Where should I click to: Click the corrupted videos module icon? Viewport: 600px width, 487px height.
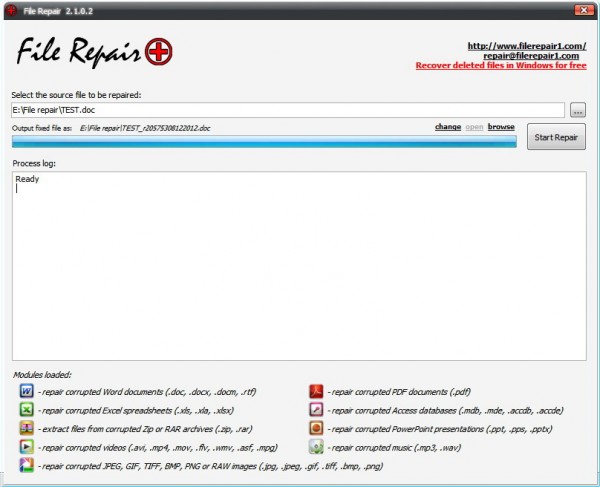click(x=26, y=447)
